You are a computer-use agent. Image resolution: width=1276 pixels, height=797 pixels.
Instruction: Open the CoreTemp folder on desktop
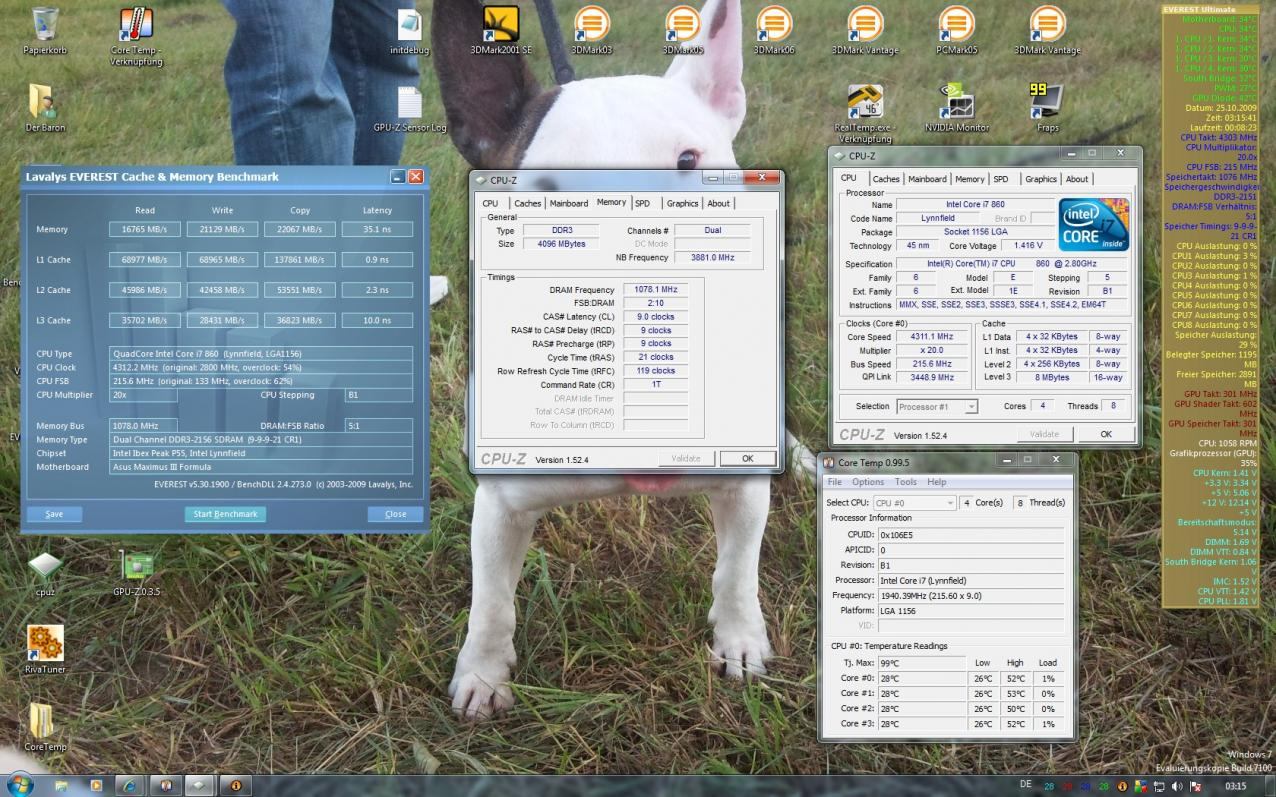[x=44, y=729]
